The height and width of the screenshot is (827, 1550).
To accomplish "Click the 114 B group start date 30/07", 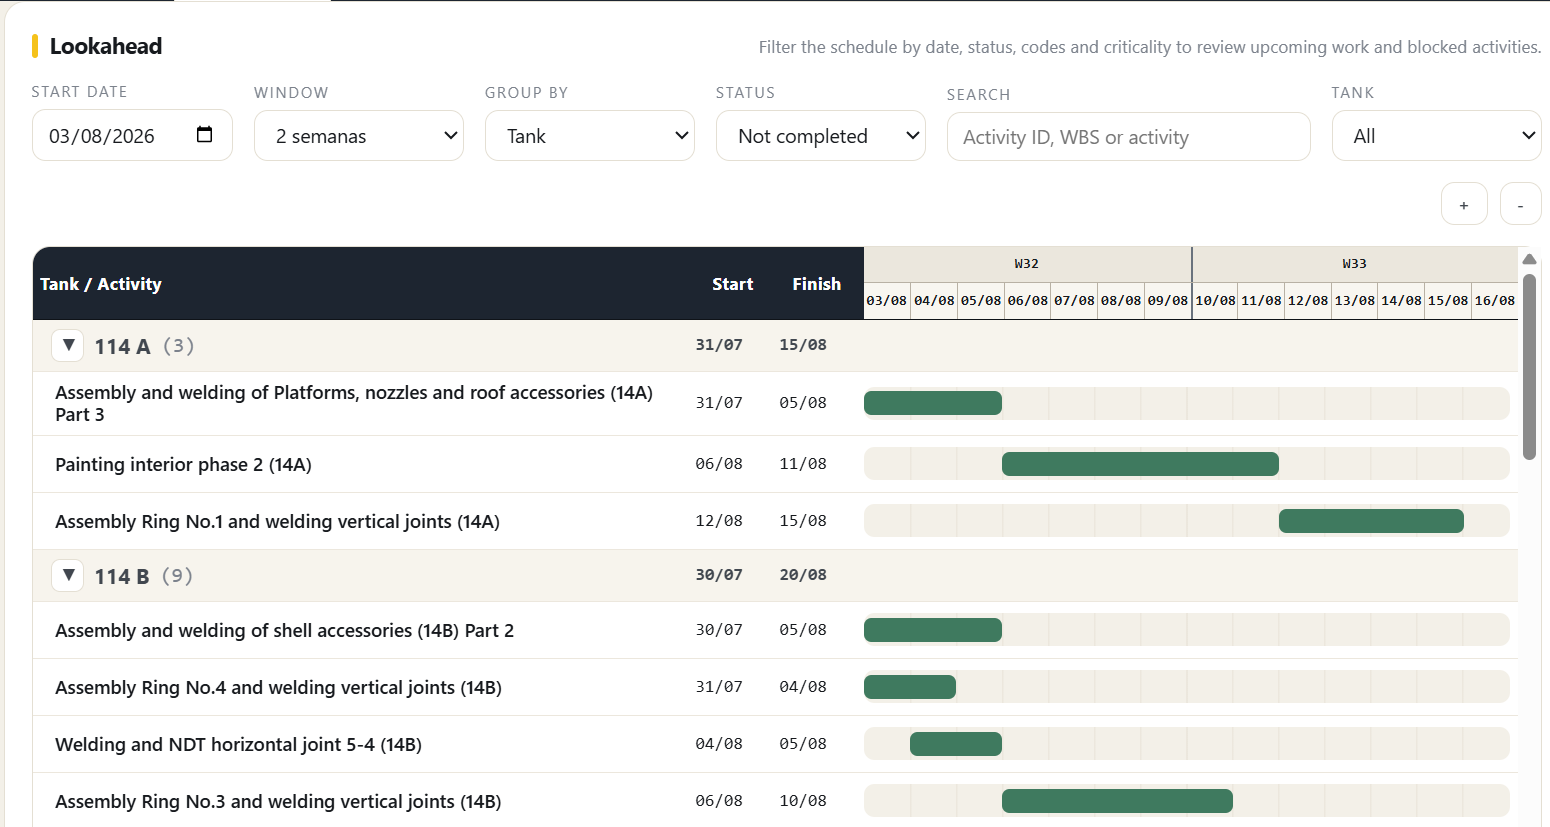I will click(x=719, y=575).
